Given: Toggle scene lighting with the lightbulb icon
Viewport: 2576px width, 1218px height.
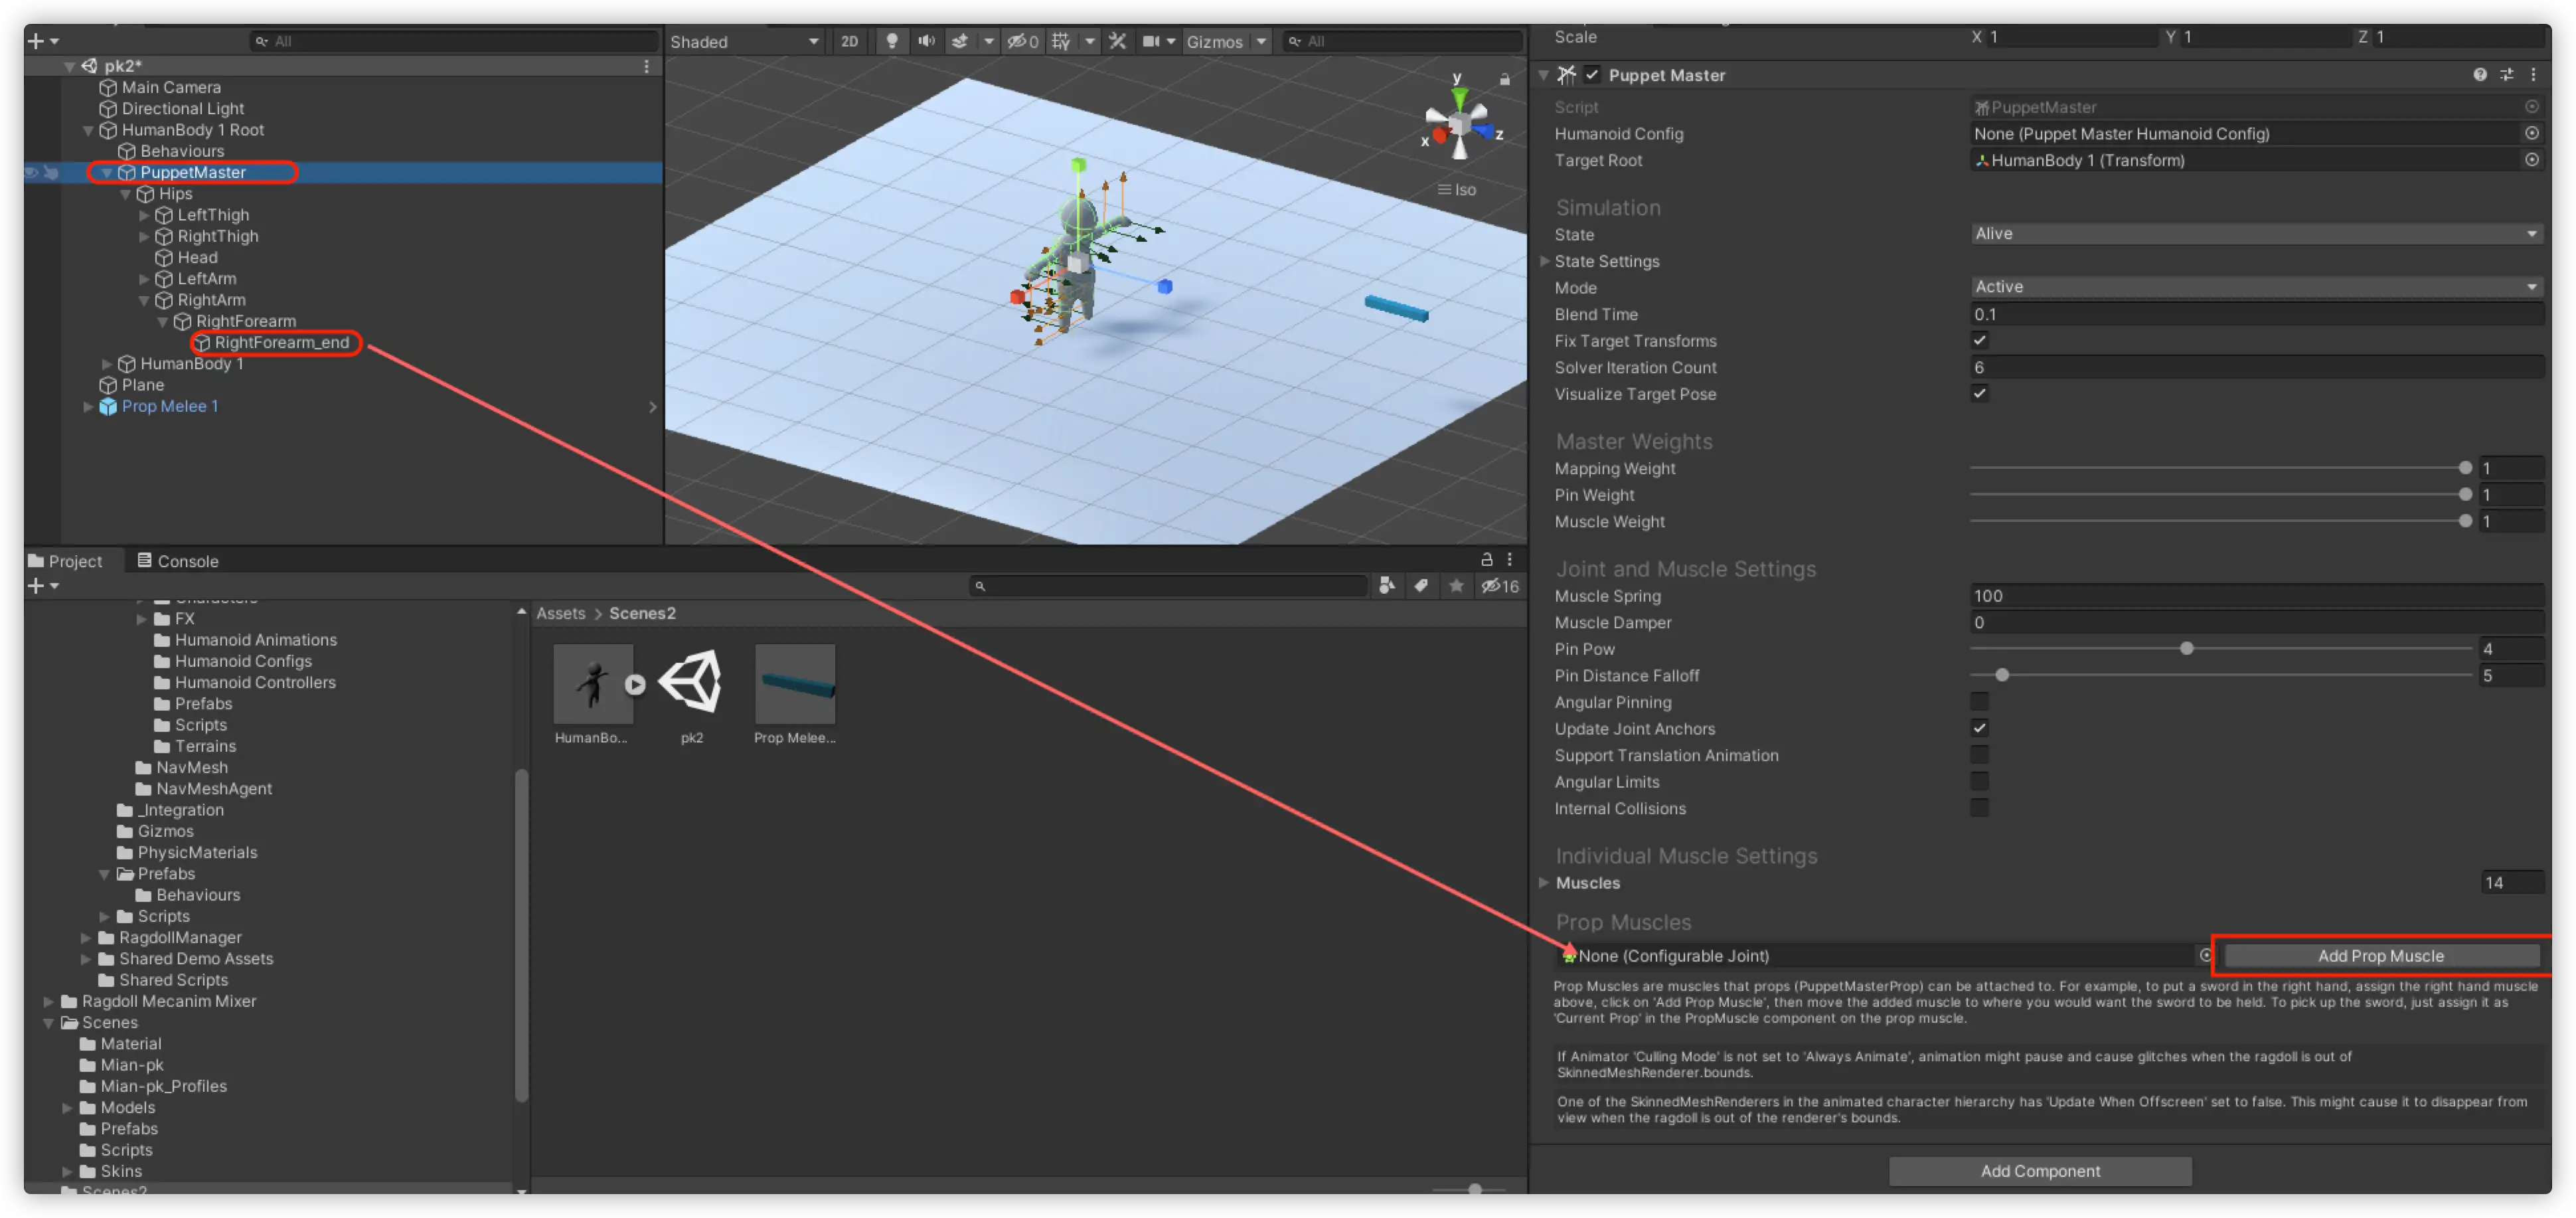Looking at the screenshot, I should click(891, 41).
